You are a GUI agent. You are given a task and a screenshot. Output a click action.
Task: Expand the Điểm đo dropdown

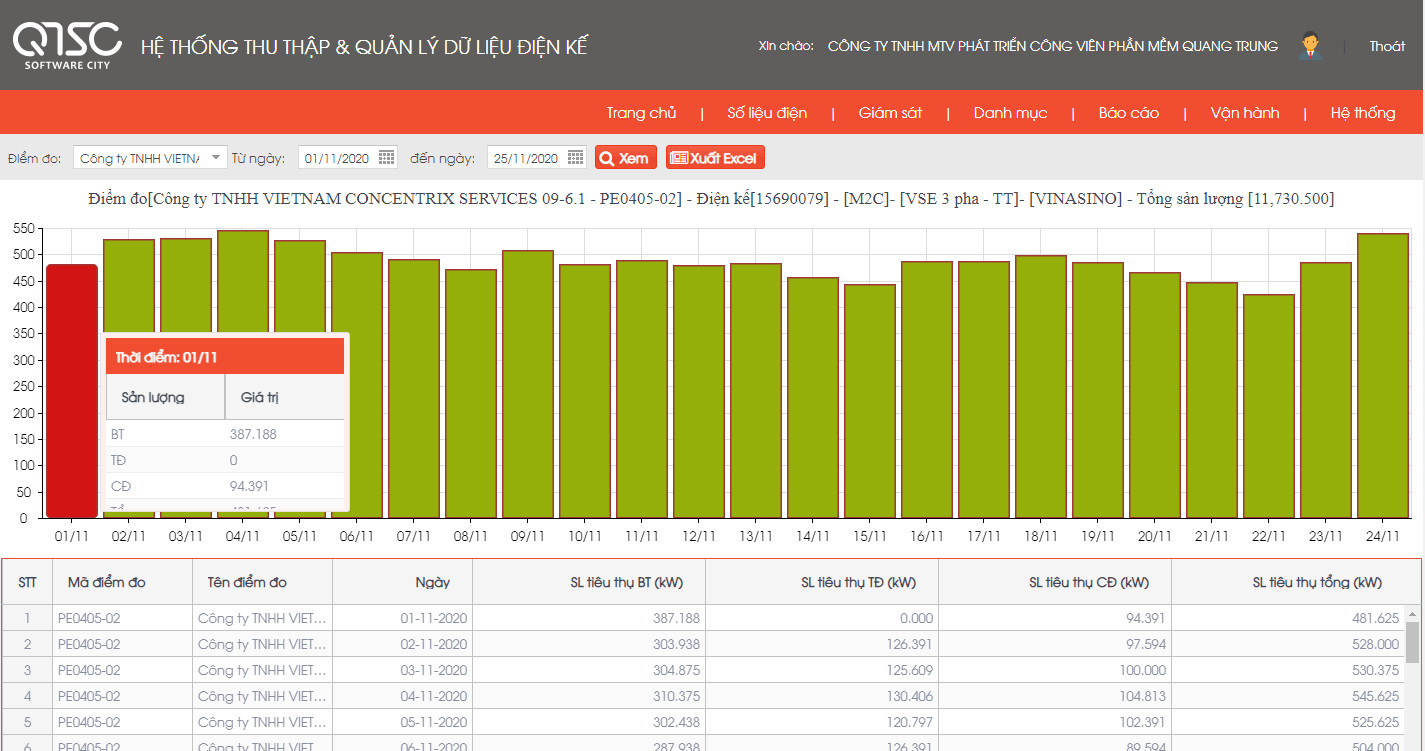218,158
